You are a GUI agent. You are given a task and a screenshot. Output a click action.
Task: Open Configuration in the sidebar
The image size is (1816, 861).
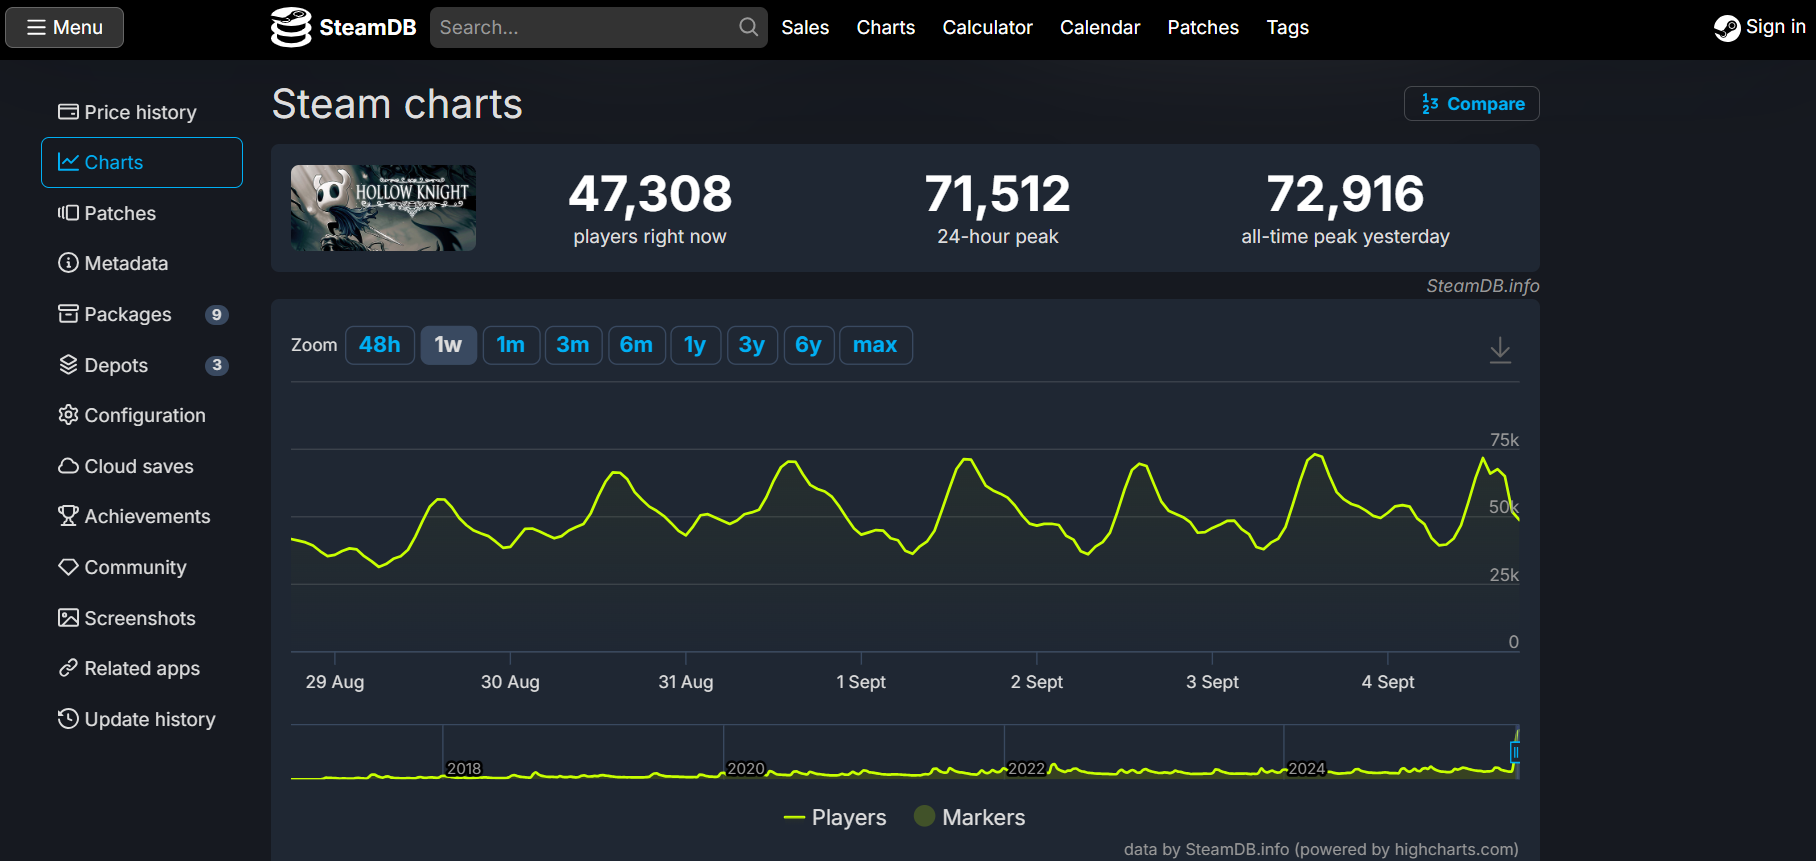[141, 415]
